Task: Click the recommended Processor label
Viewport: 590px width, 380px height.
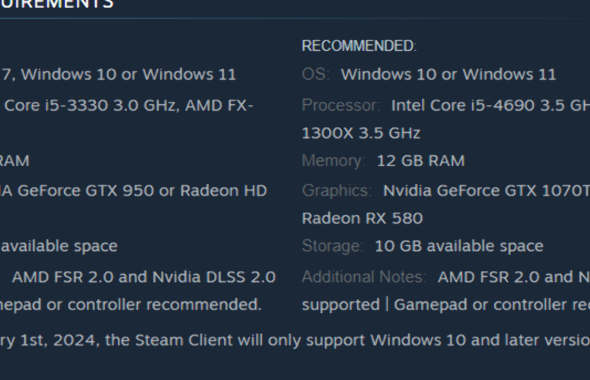Action: tap(341, 105)
